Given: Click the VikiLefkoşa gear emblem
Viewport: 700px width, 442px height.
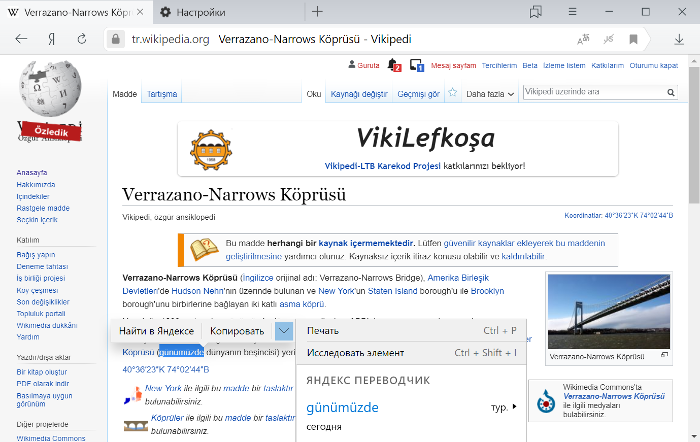Looking at the screenshot, I should (211, 150).
